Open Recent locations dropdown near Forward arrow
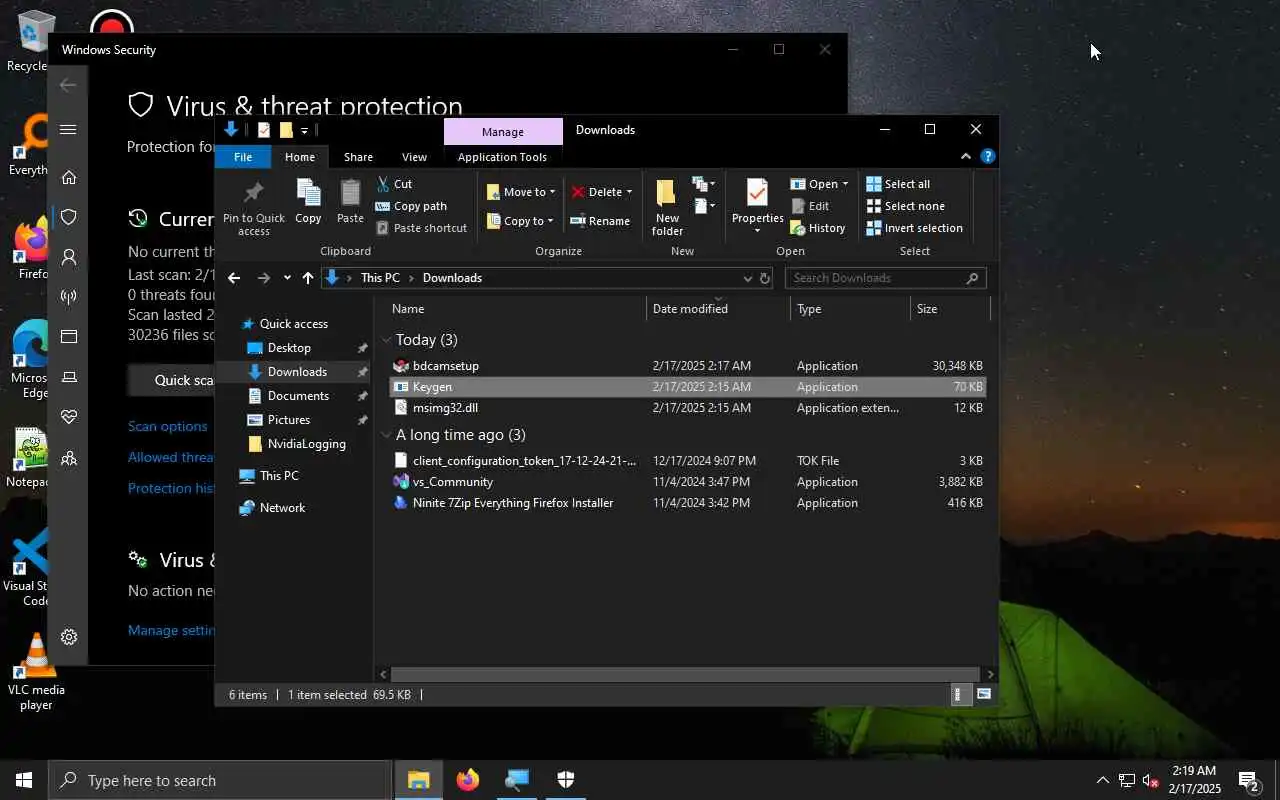This screenshot has height=800, width=1280. point(287,278)
